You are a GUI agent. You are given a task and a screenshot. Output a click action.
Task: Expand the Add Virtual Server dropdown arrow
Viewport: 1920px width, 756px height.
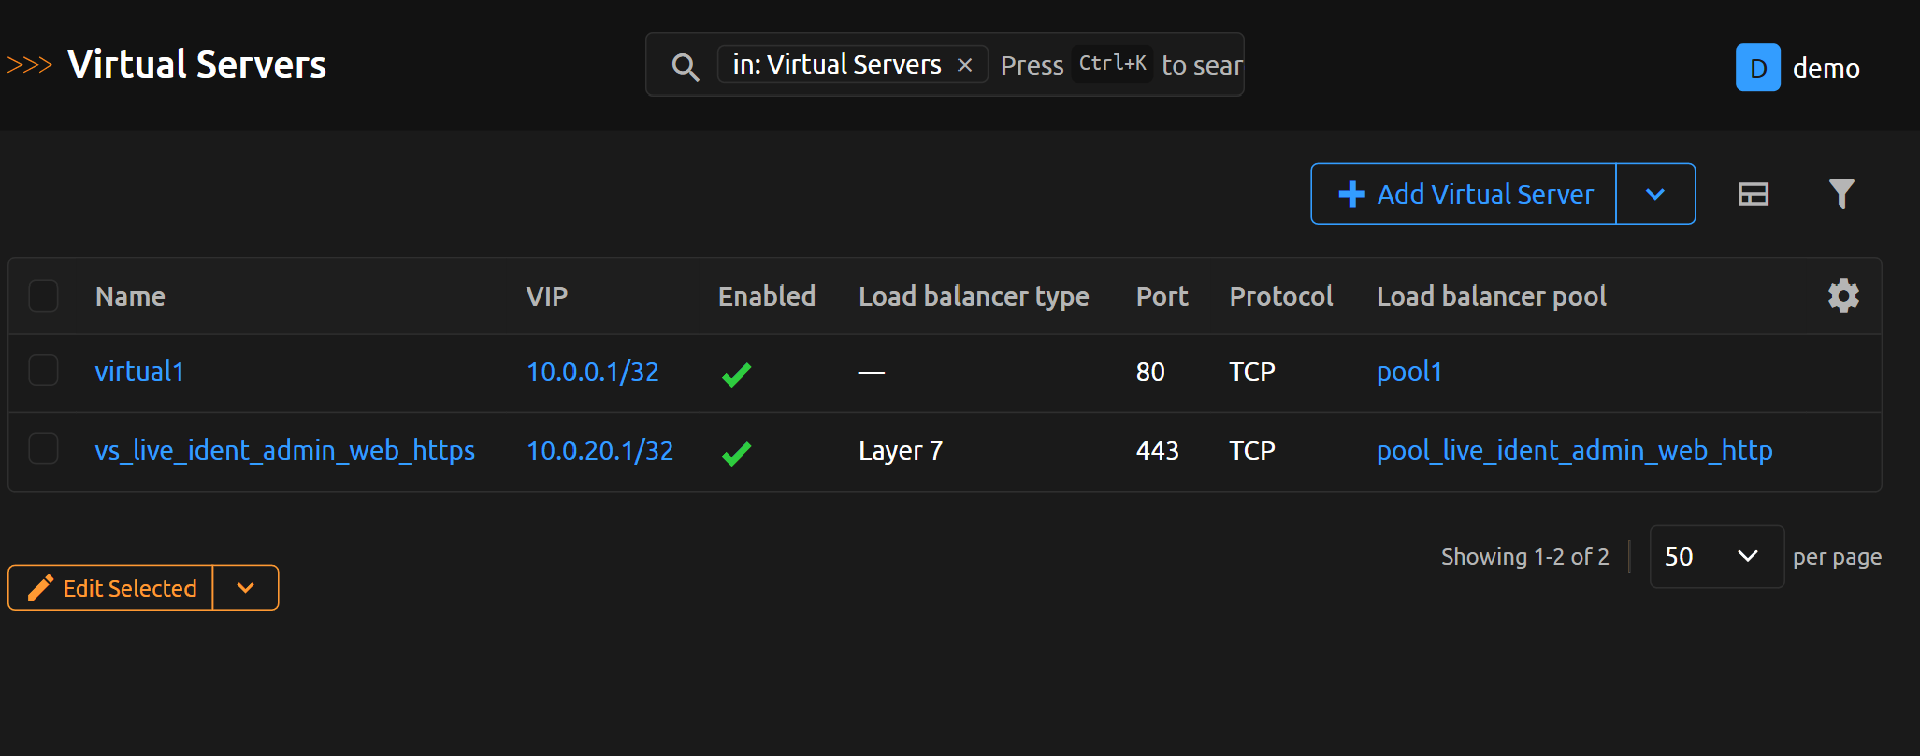click(1655, 194)
